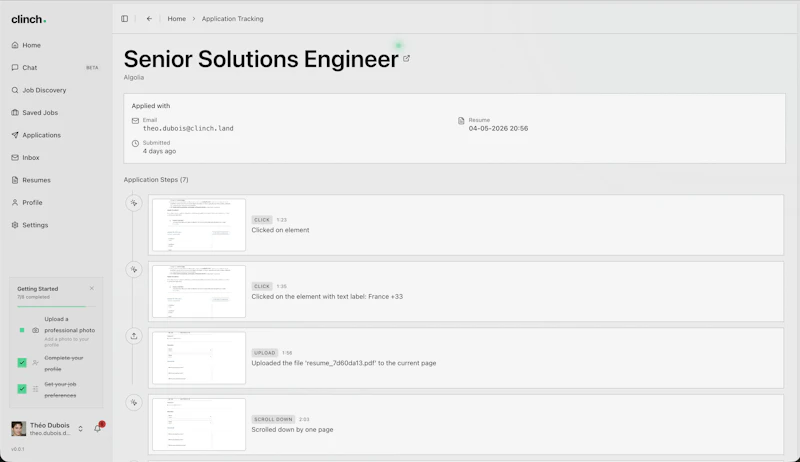
Task: Click the resume 04-05-2026 20:56 link
Action: pyautogui.click(x=498, y=129)
